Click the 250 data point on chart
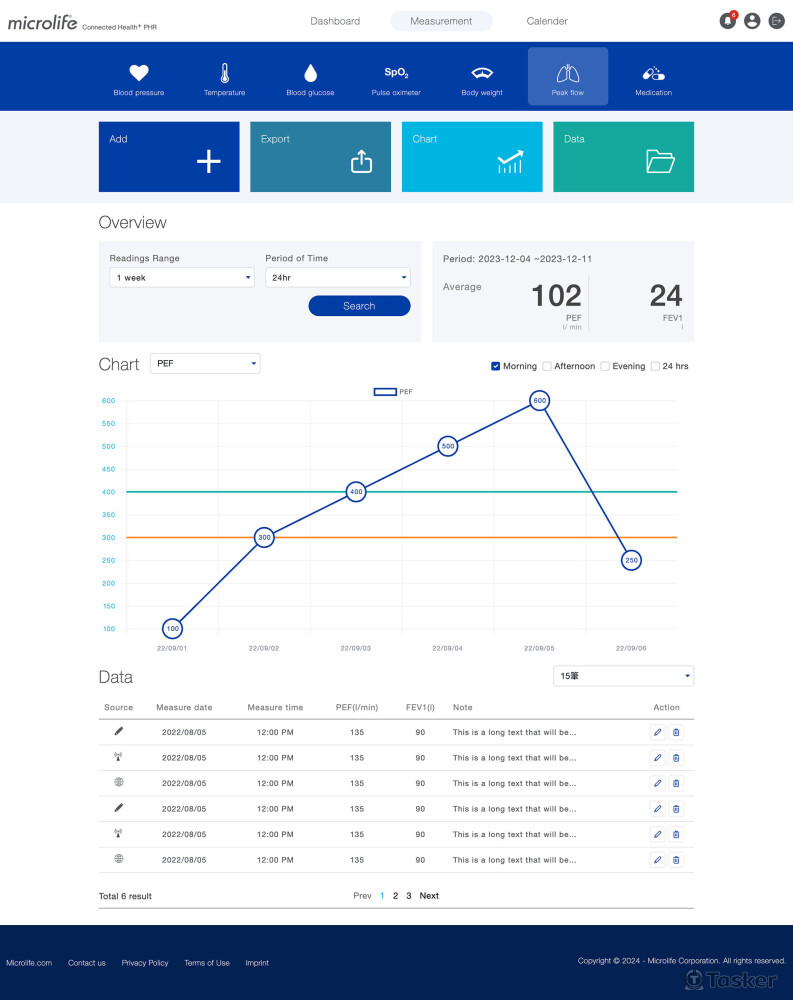The height and width of the screenshot is (1000, 793). 631,561
